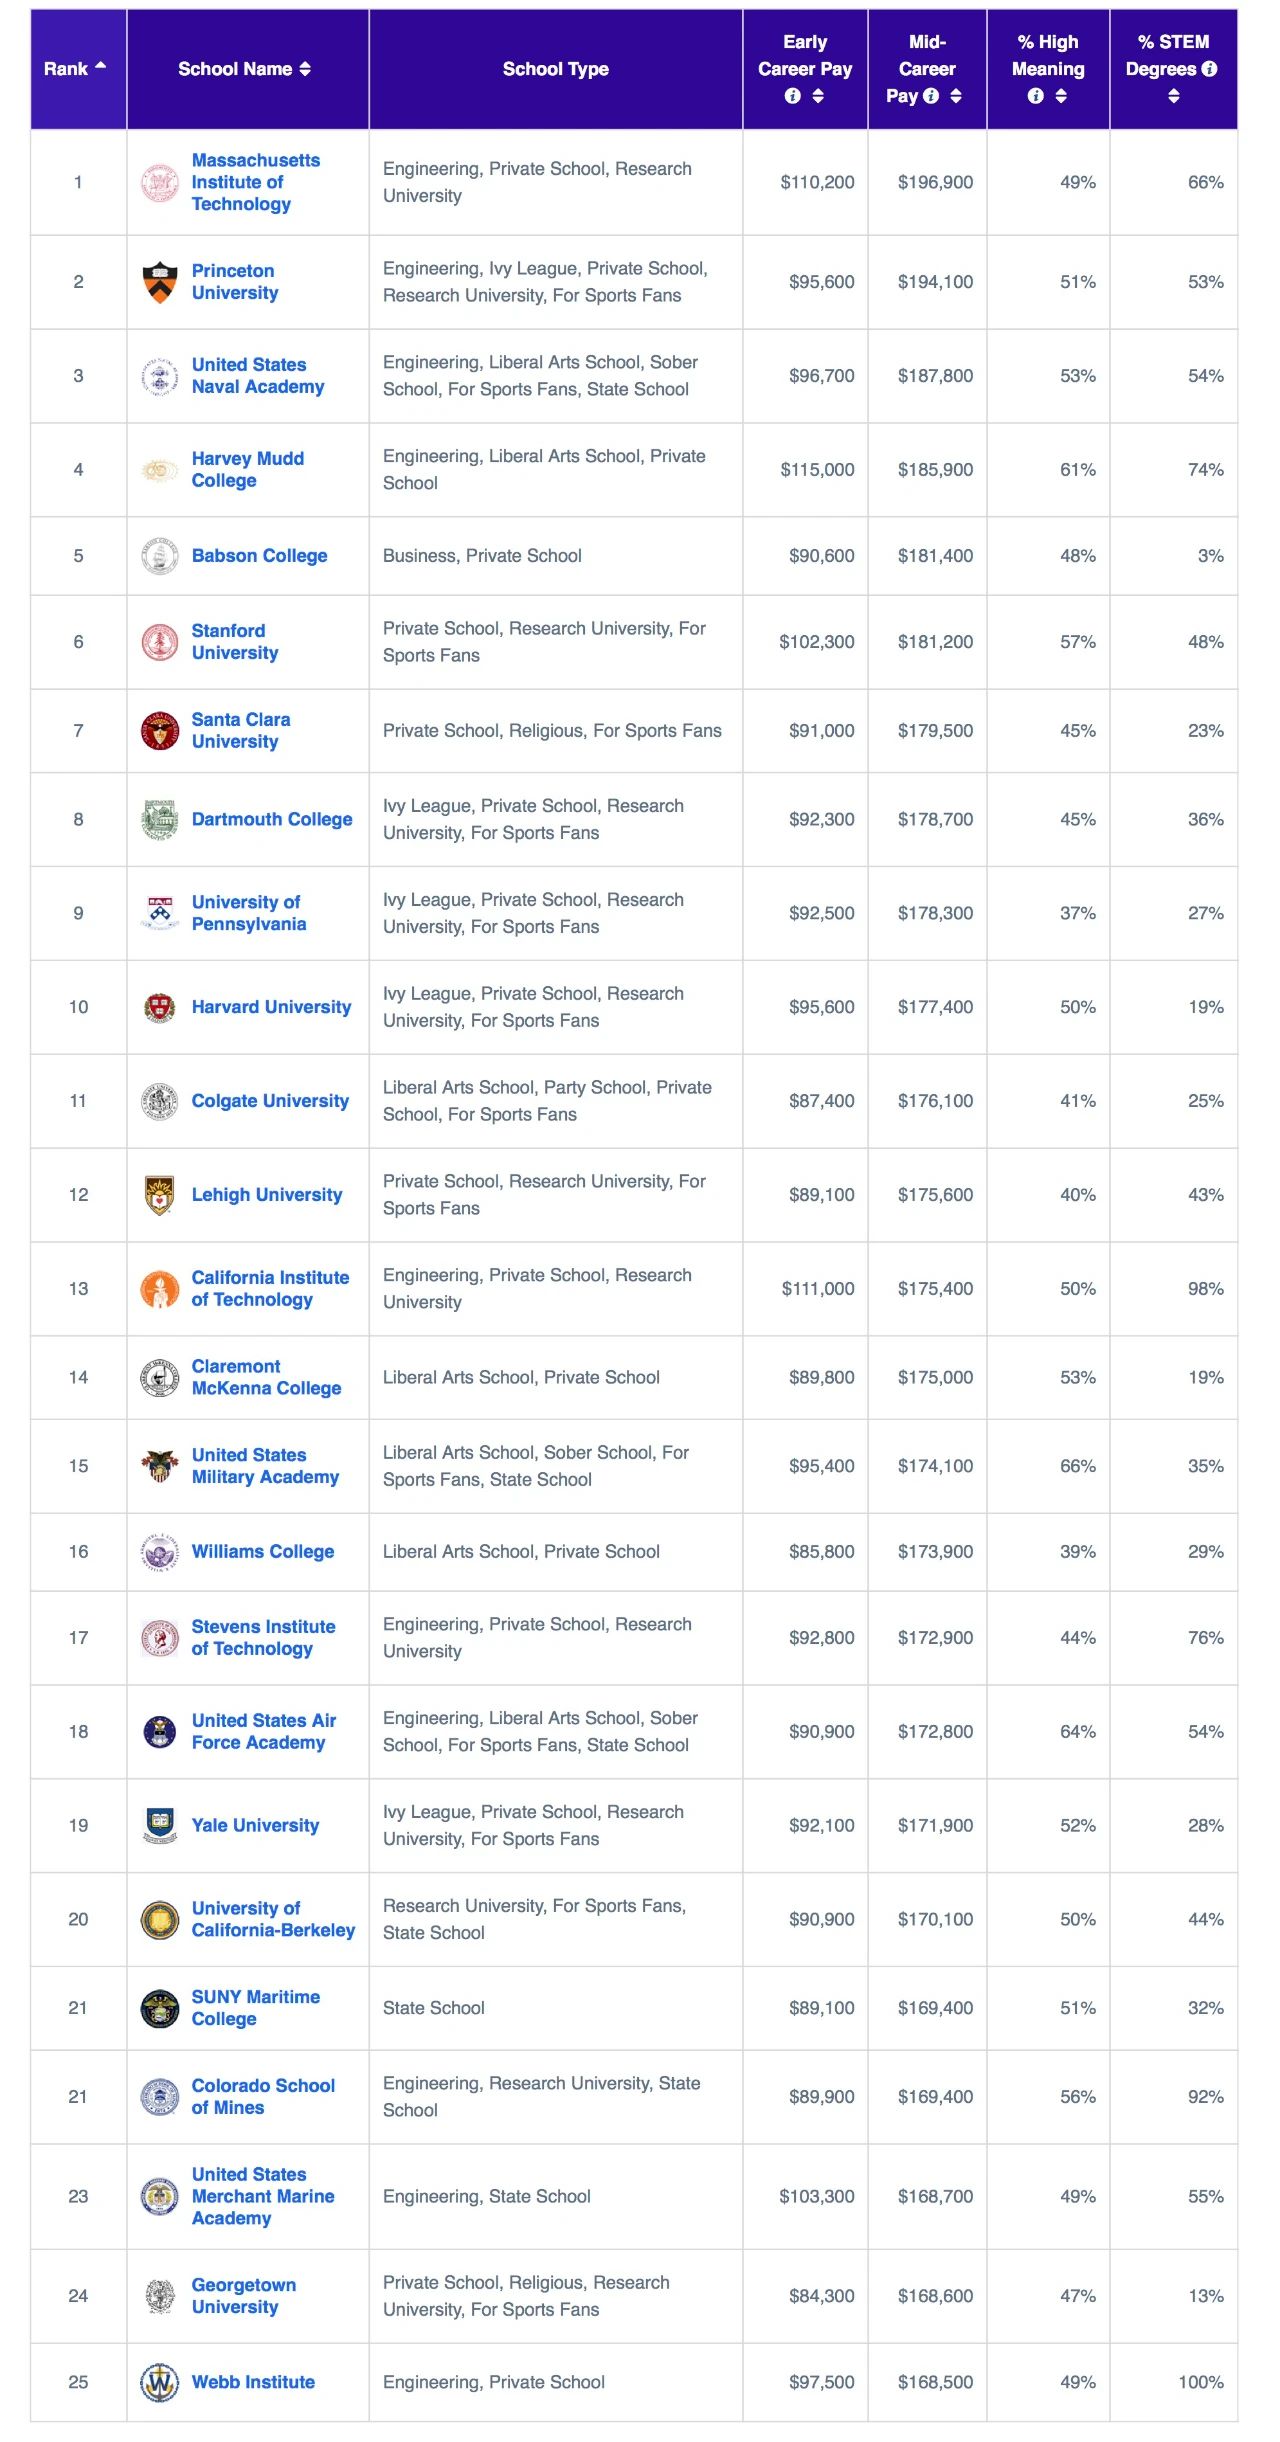
Task: Click the % STEM Degrees info icon
Action: point(1209,69)
